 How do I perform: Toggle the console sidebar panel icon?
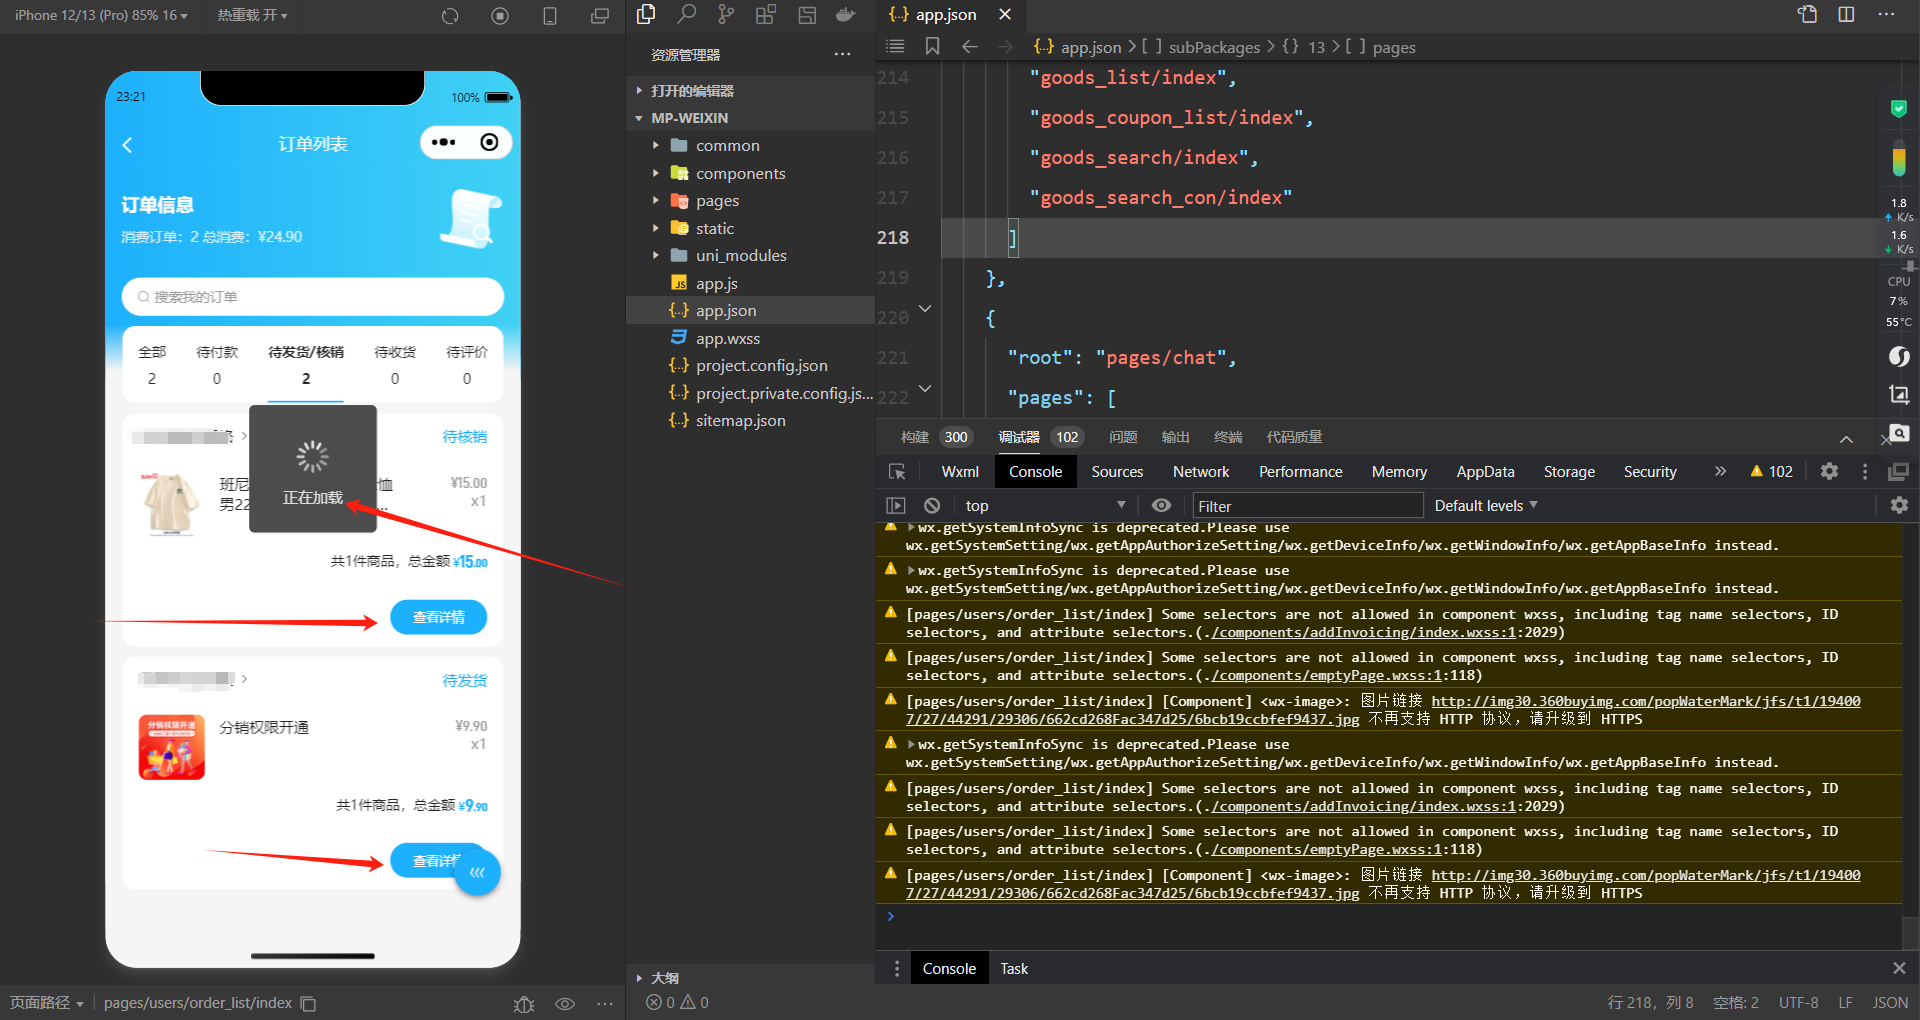tap(896, 506)
